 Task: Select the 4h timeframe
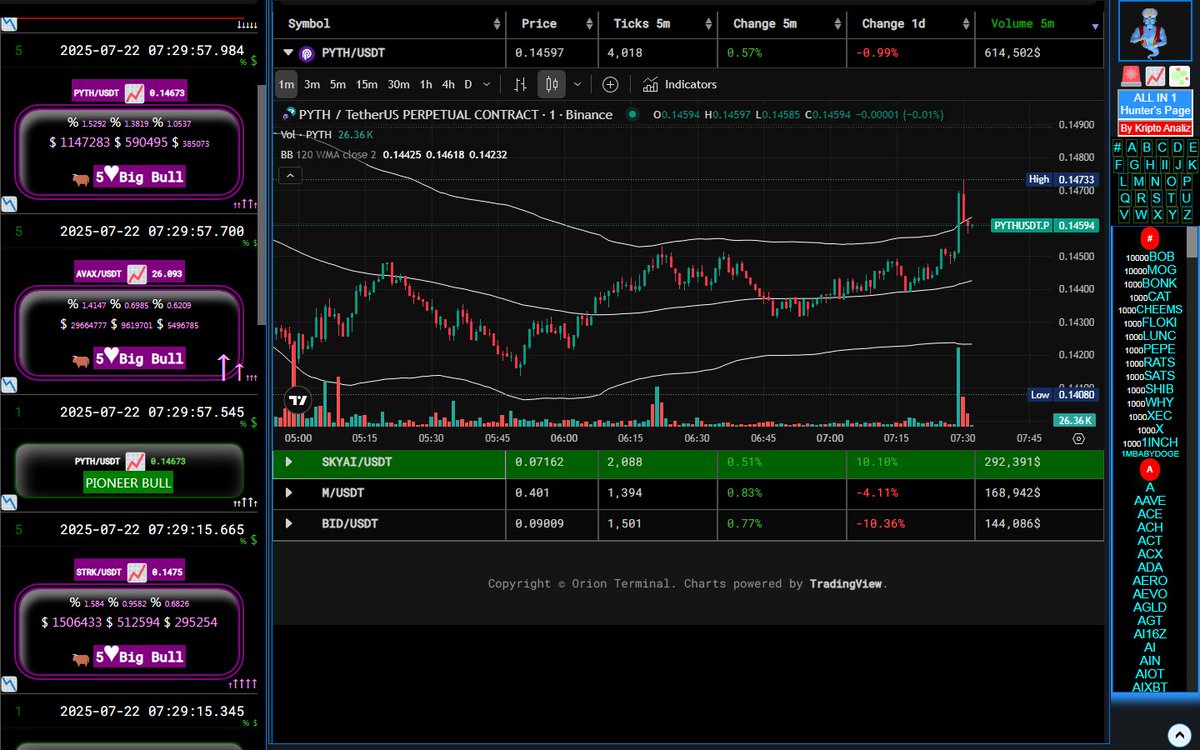pyautogui.click(x=448, y=85)
